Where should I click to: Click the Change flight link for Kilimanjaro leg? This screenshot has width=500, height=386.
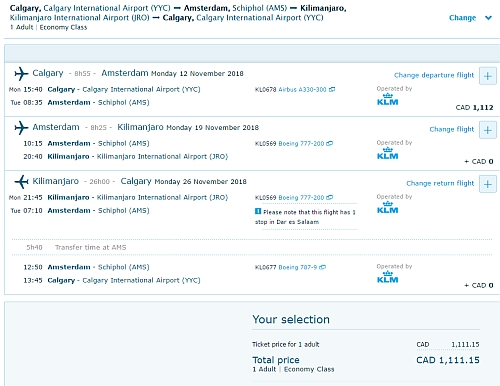click(451, 129)
